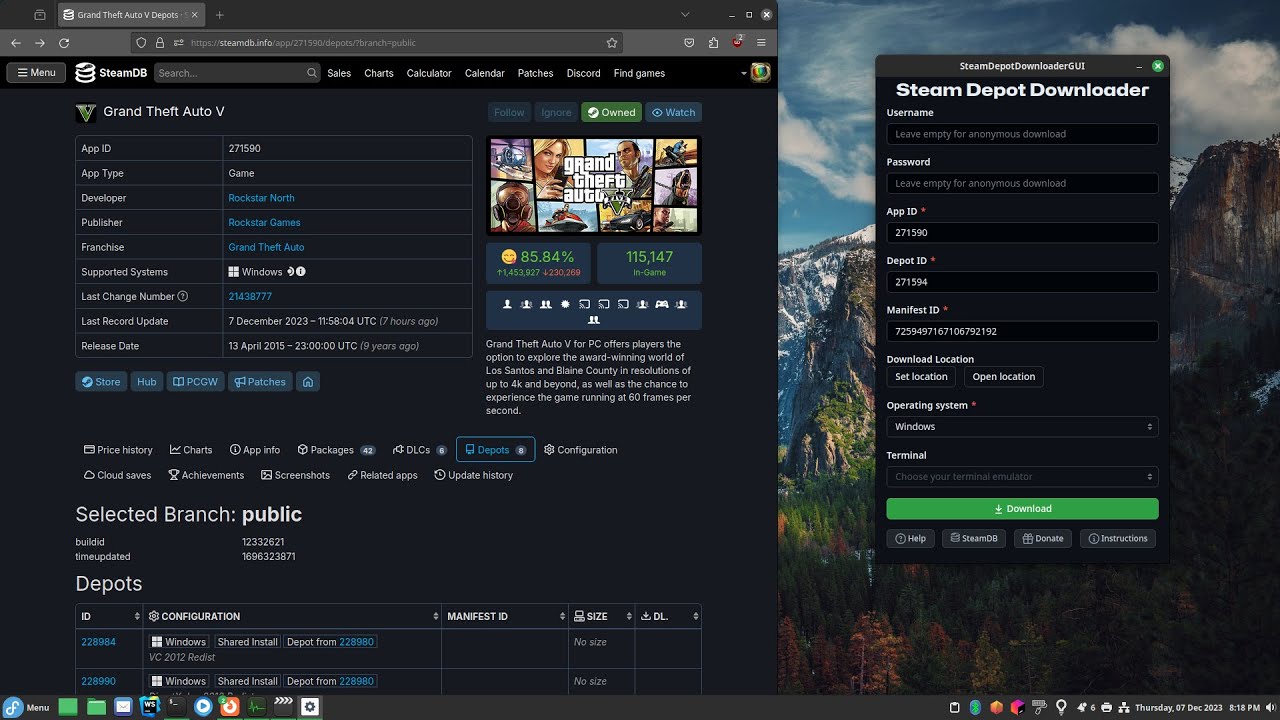Open Firefox extensions puzzle icon
1280x720 pixels.
click(x=713, y=43)
